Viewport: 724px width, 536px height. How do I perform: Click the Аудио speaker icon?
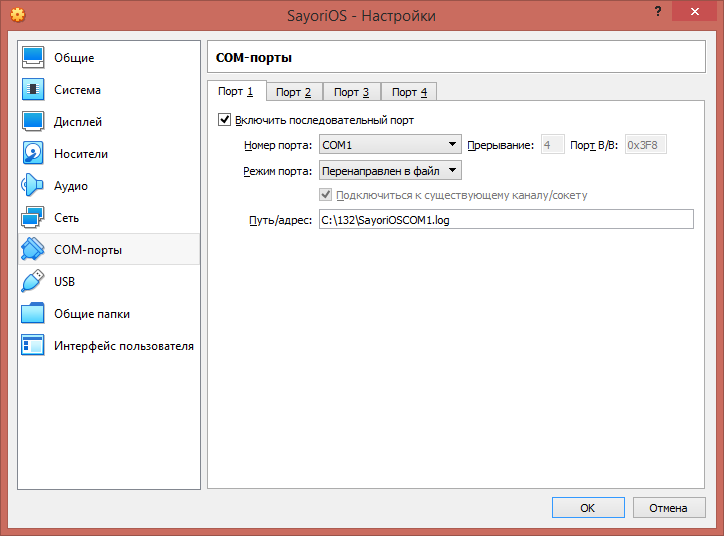coord(33,185)
